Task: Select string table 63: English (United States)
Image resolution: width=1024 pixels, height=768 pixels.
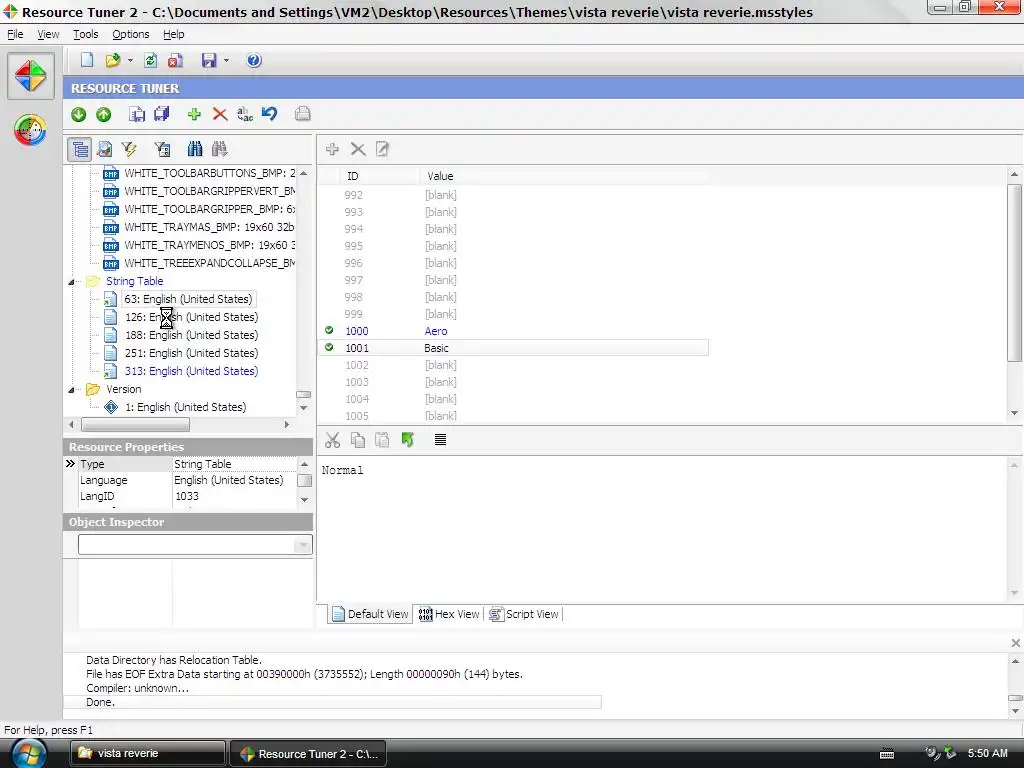Action: pos(188,299)
